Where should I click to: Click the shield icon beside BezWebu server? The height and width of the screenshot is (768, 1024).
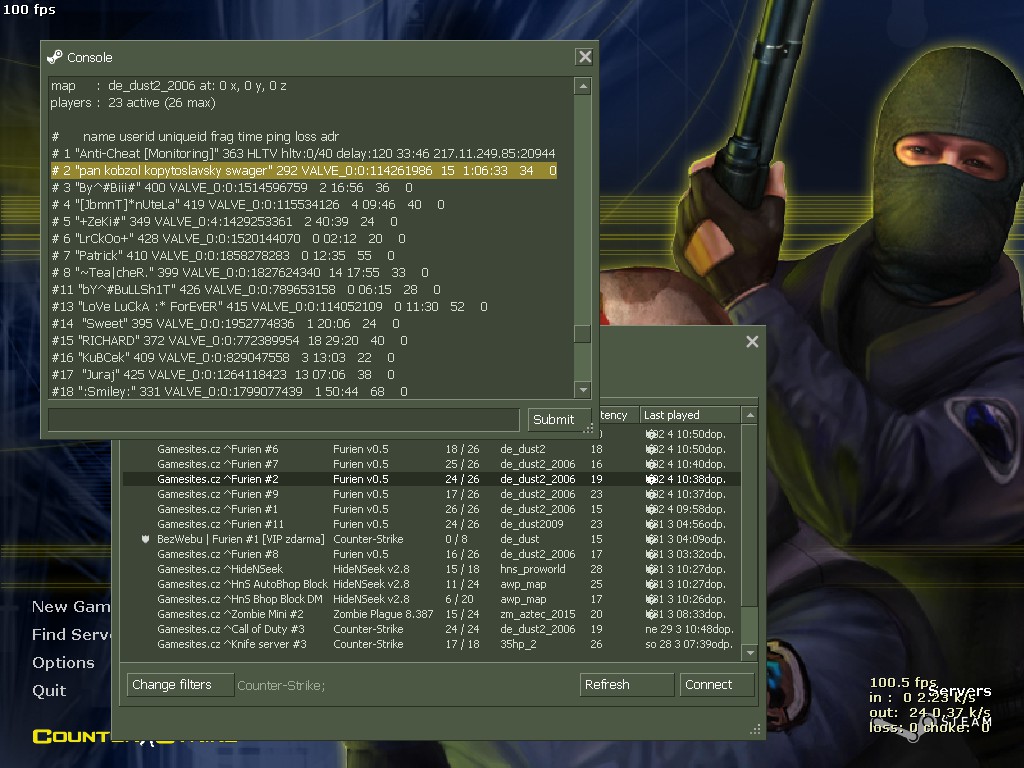(x=147, y=539)
